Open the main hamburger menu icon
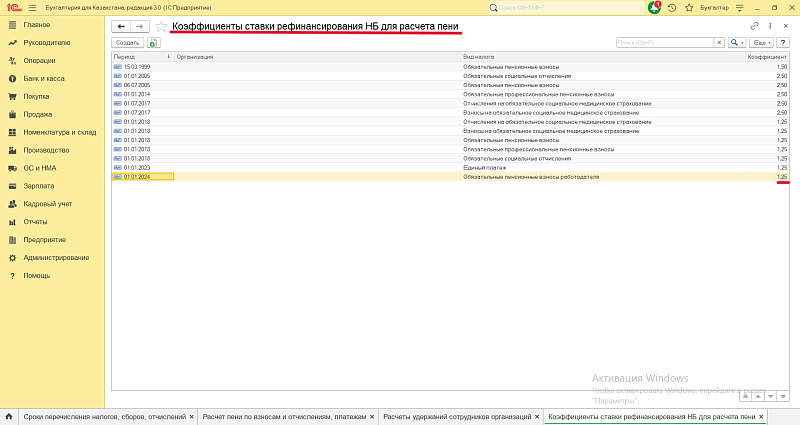This screenshot has height=425, width=800. (33, 8)
